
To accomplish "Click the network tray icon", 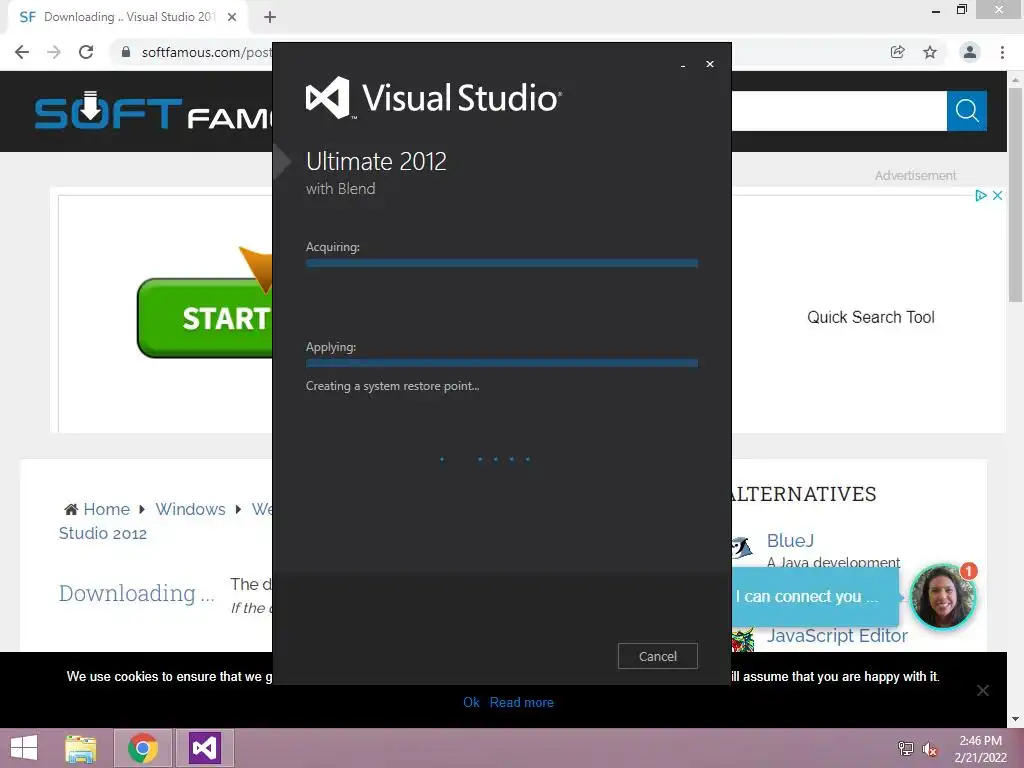I will point(906,748).
